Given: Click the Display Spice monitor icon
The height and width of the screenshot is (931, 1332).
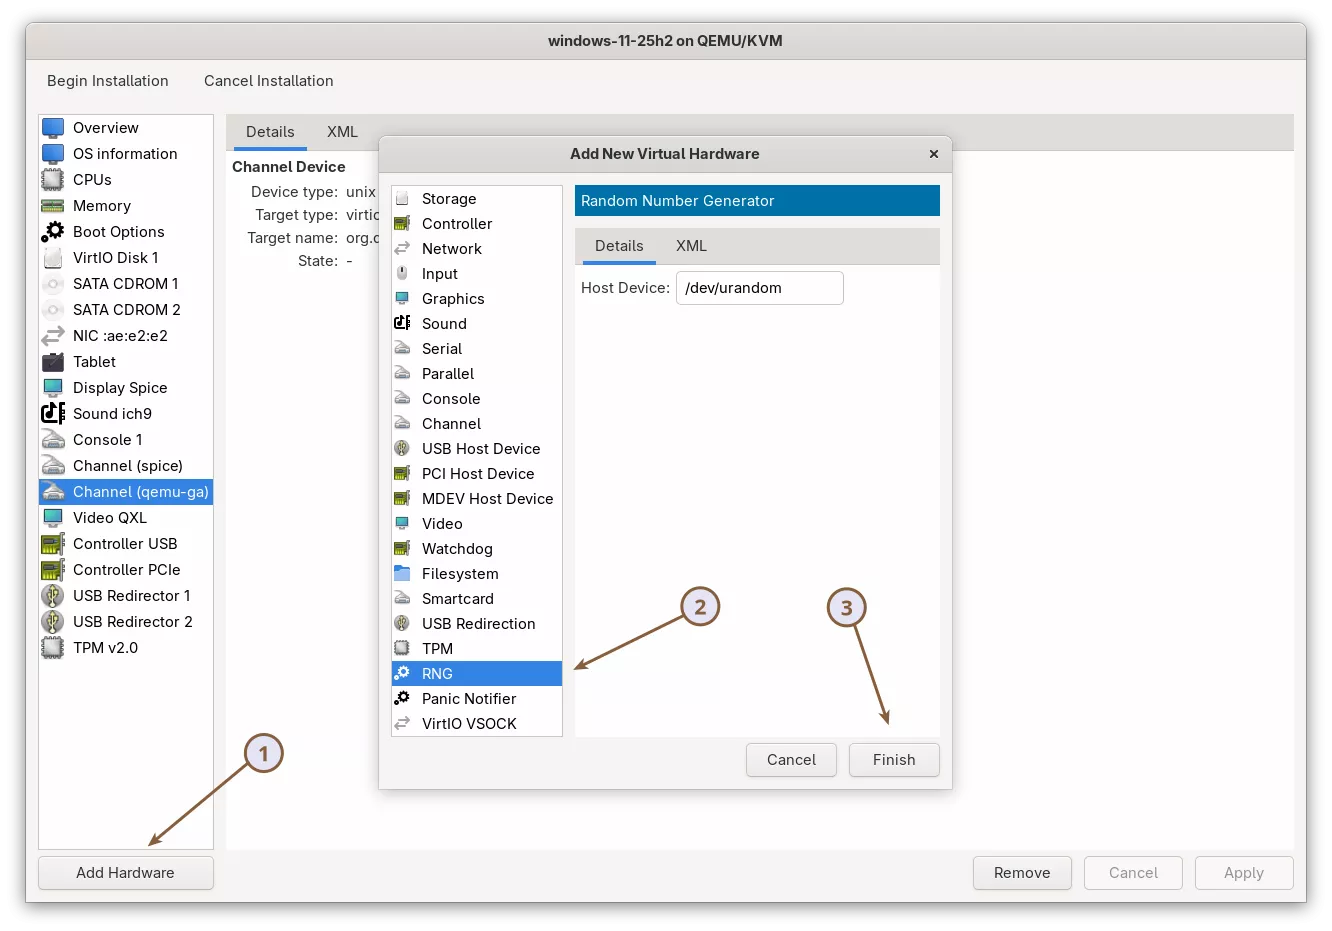Looking at the screenshot, I should [x=52, y=388].
